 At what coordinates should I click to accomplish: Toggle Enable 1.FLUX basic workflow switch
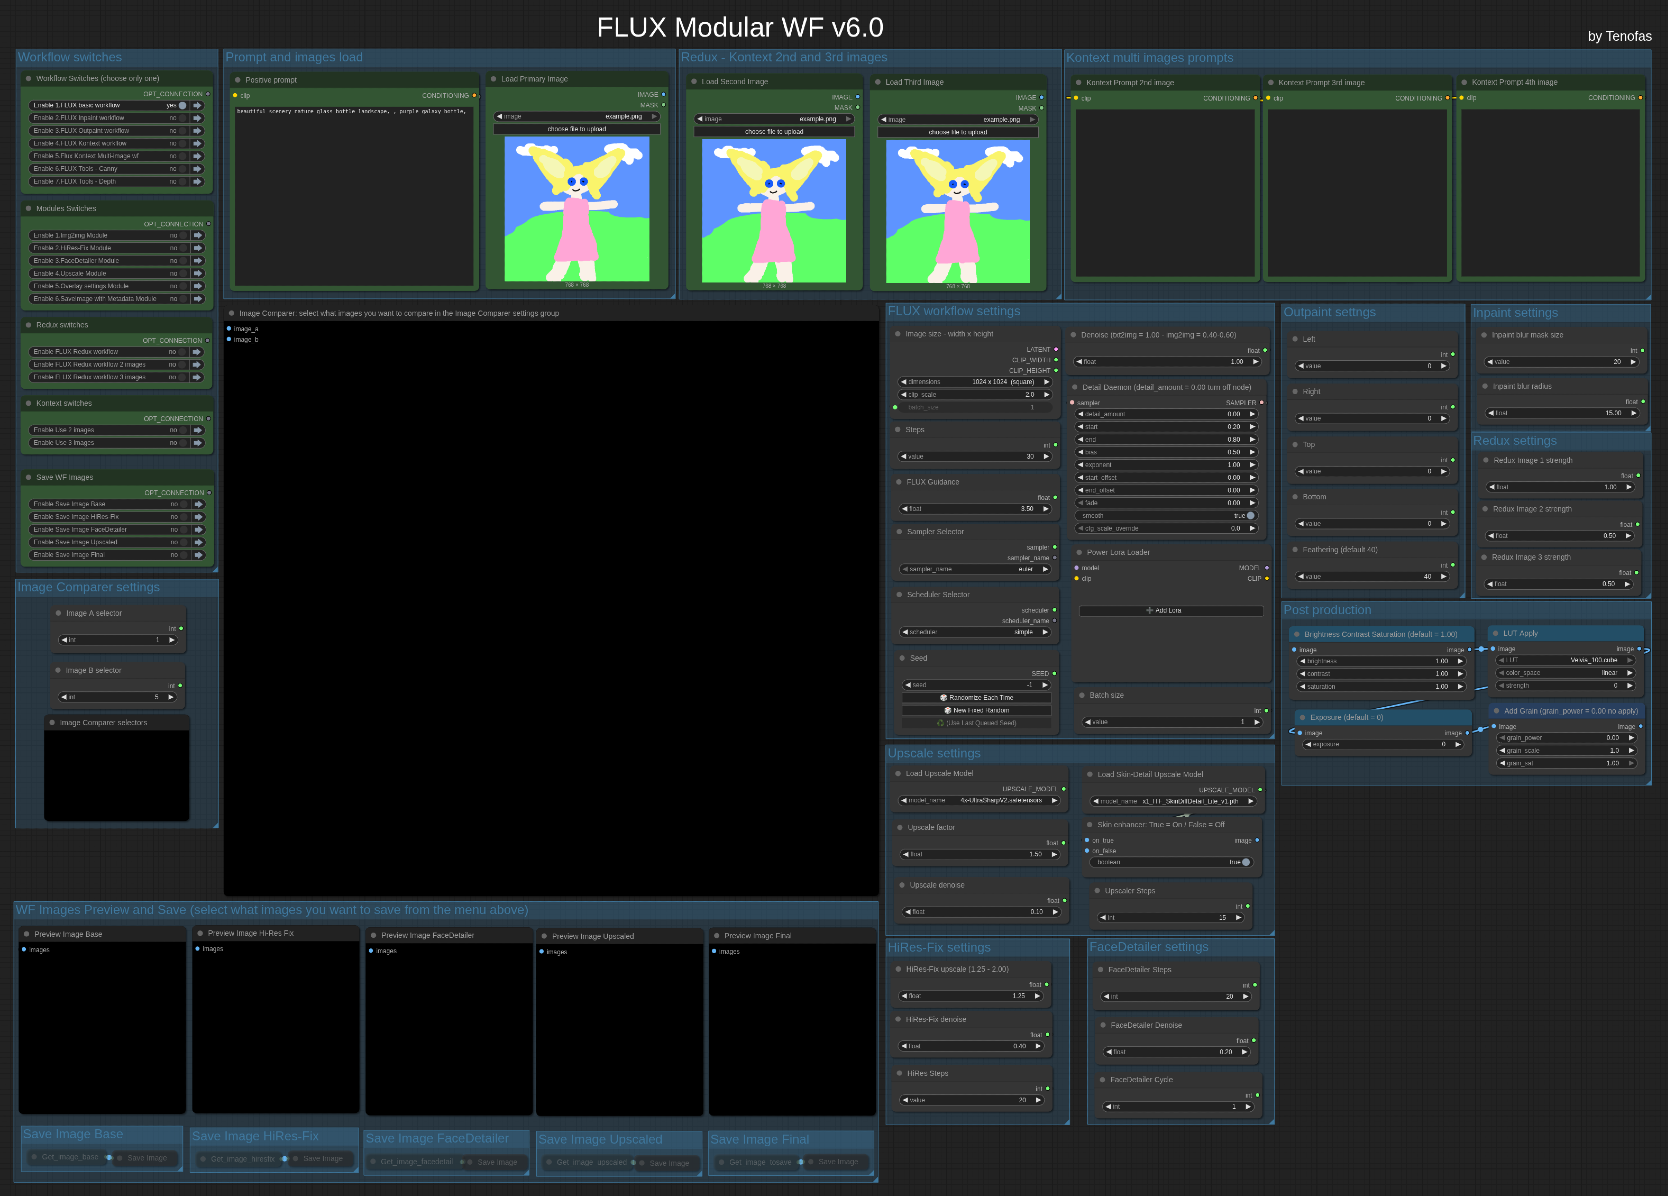(x=182, y=105)
